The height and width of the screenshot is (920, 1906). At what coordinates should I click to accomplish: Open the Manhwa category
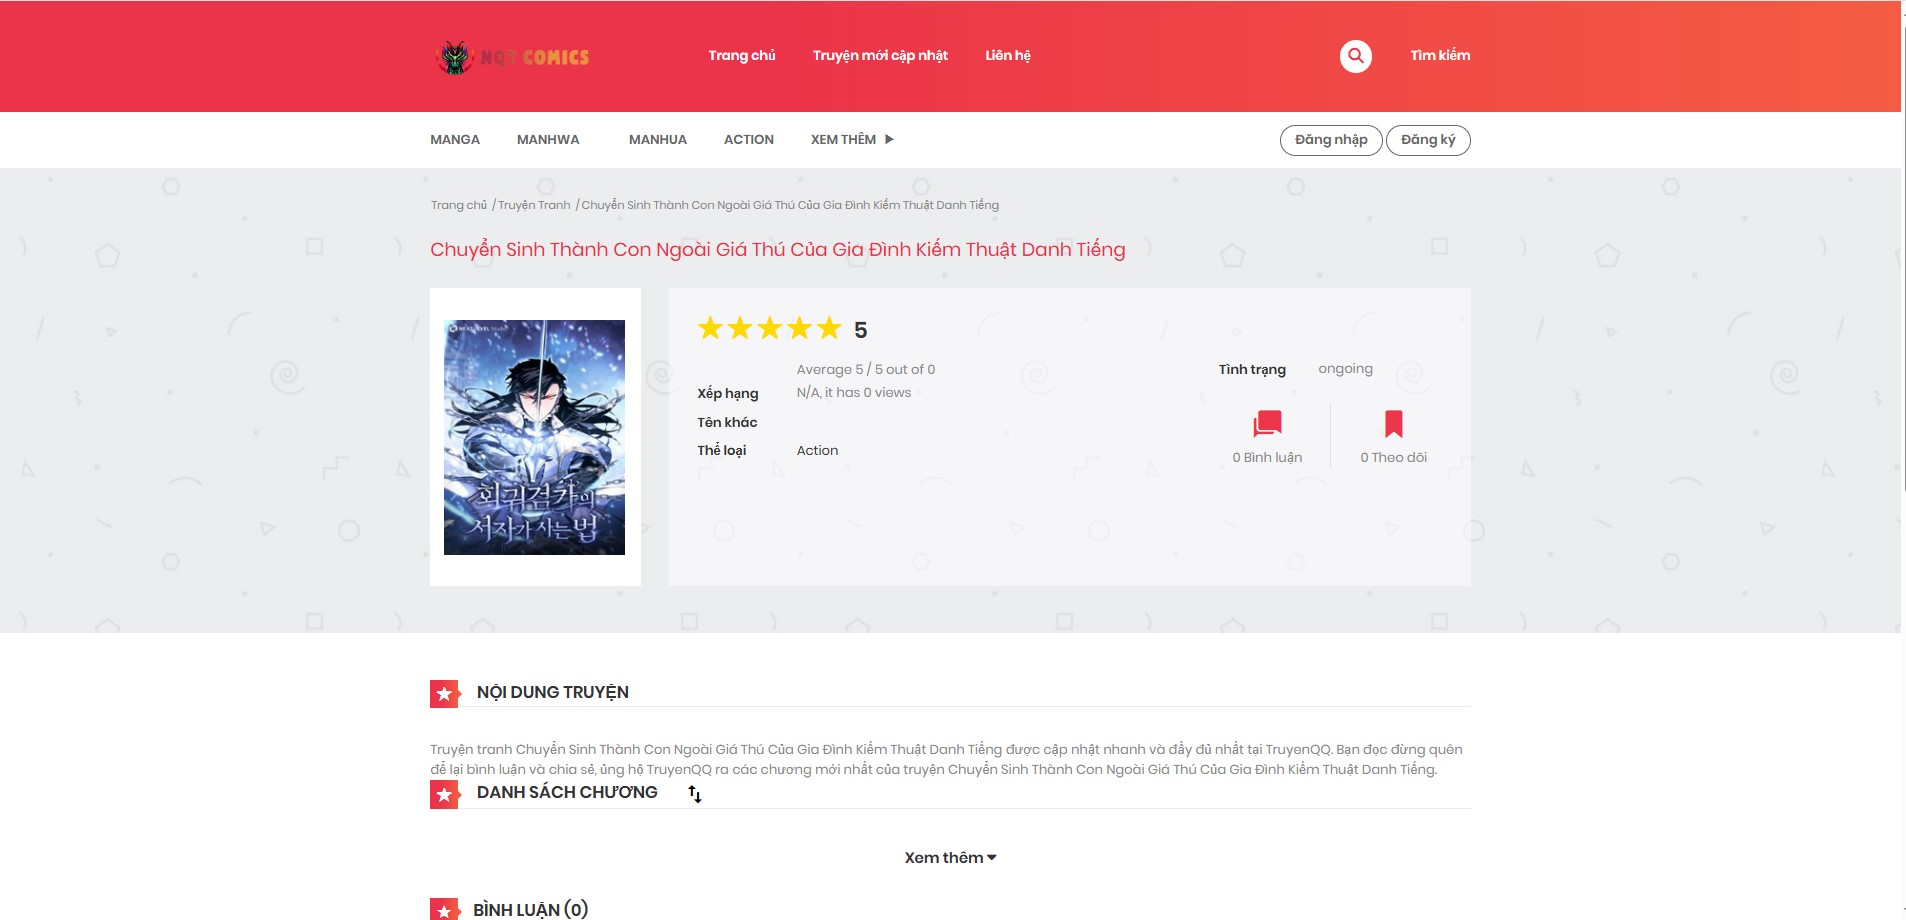point(548,140)
